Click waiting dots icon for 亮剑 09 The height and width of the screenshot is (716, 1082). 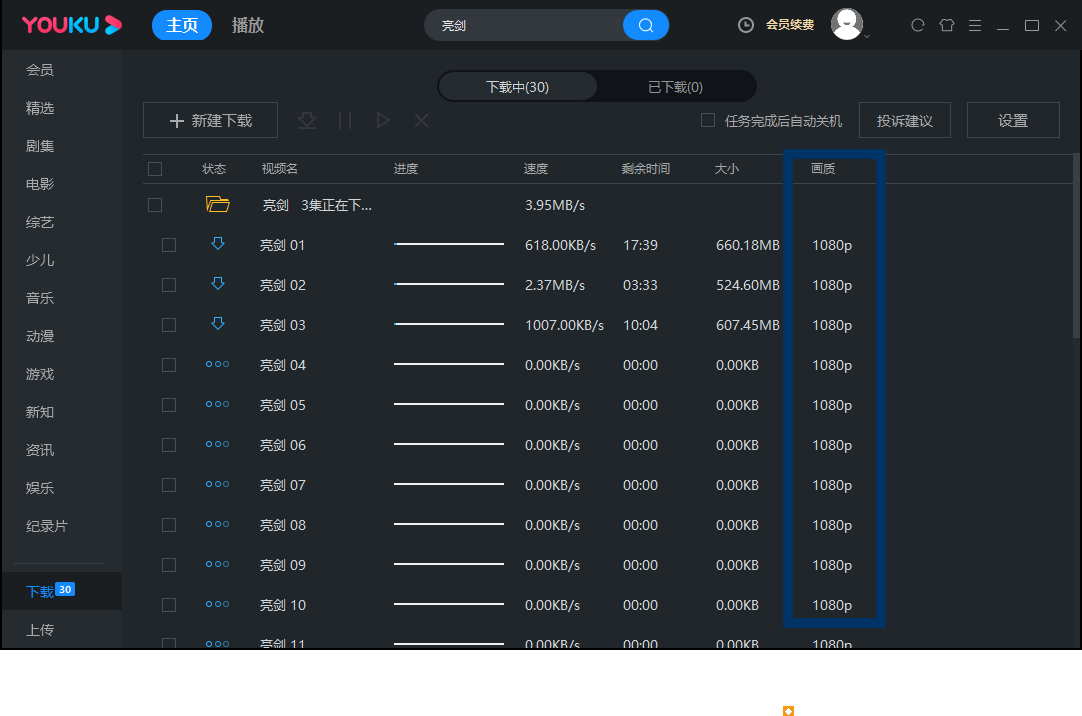(217, 564)
